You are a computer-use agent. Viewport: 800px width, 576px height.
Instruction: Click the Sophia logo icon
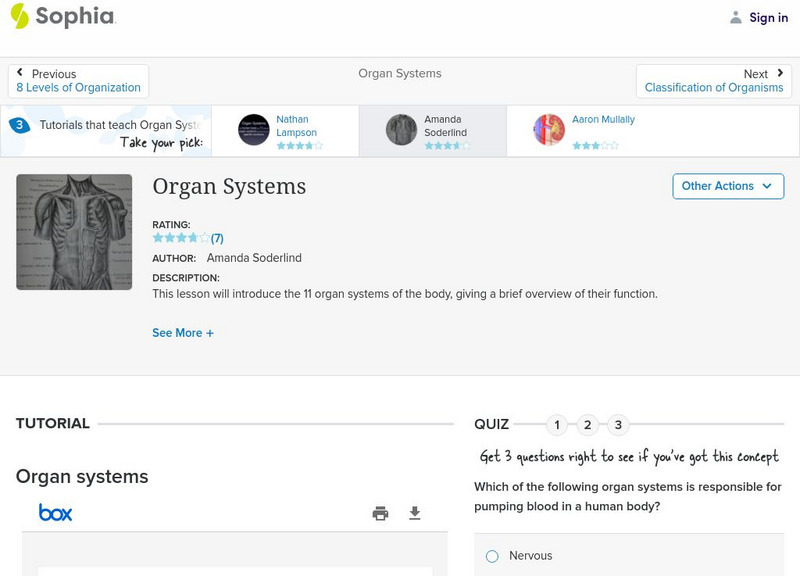click(x=19, y=16)
